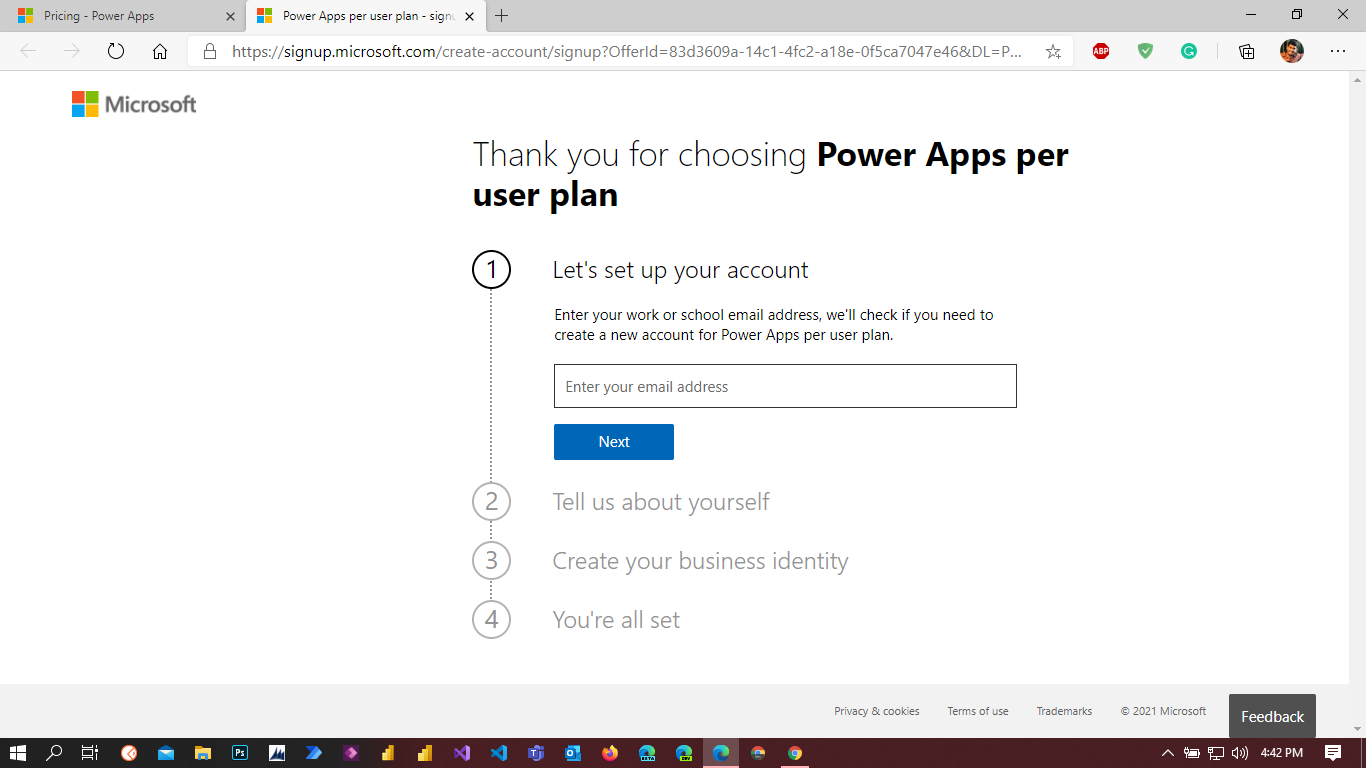Open the browser profile avatar
The height and width of the screenshot is (768, 1366).
tap(1292, 52)
